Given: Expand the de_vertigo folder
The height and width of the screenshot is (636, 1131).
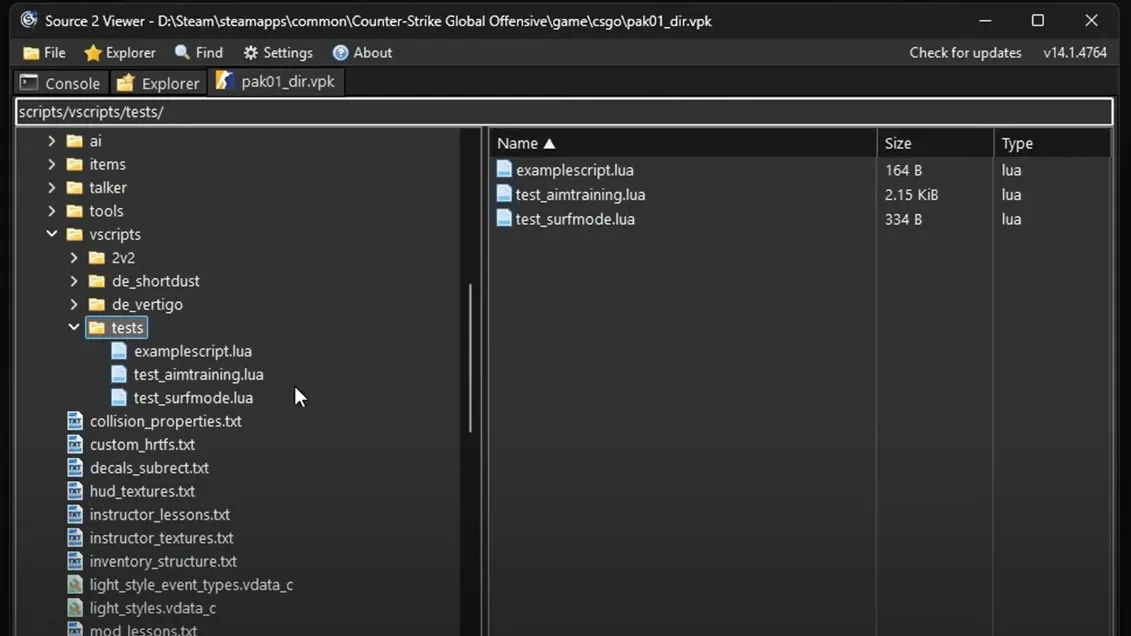Looking at the screenshot, I should coord(74,304).
